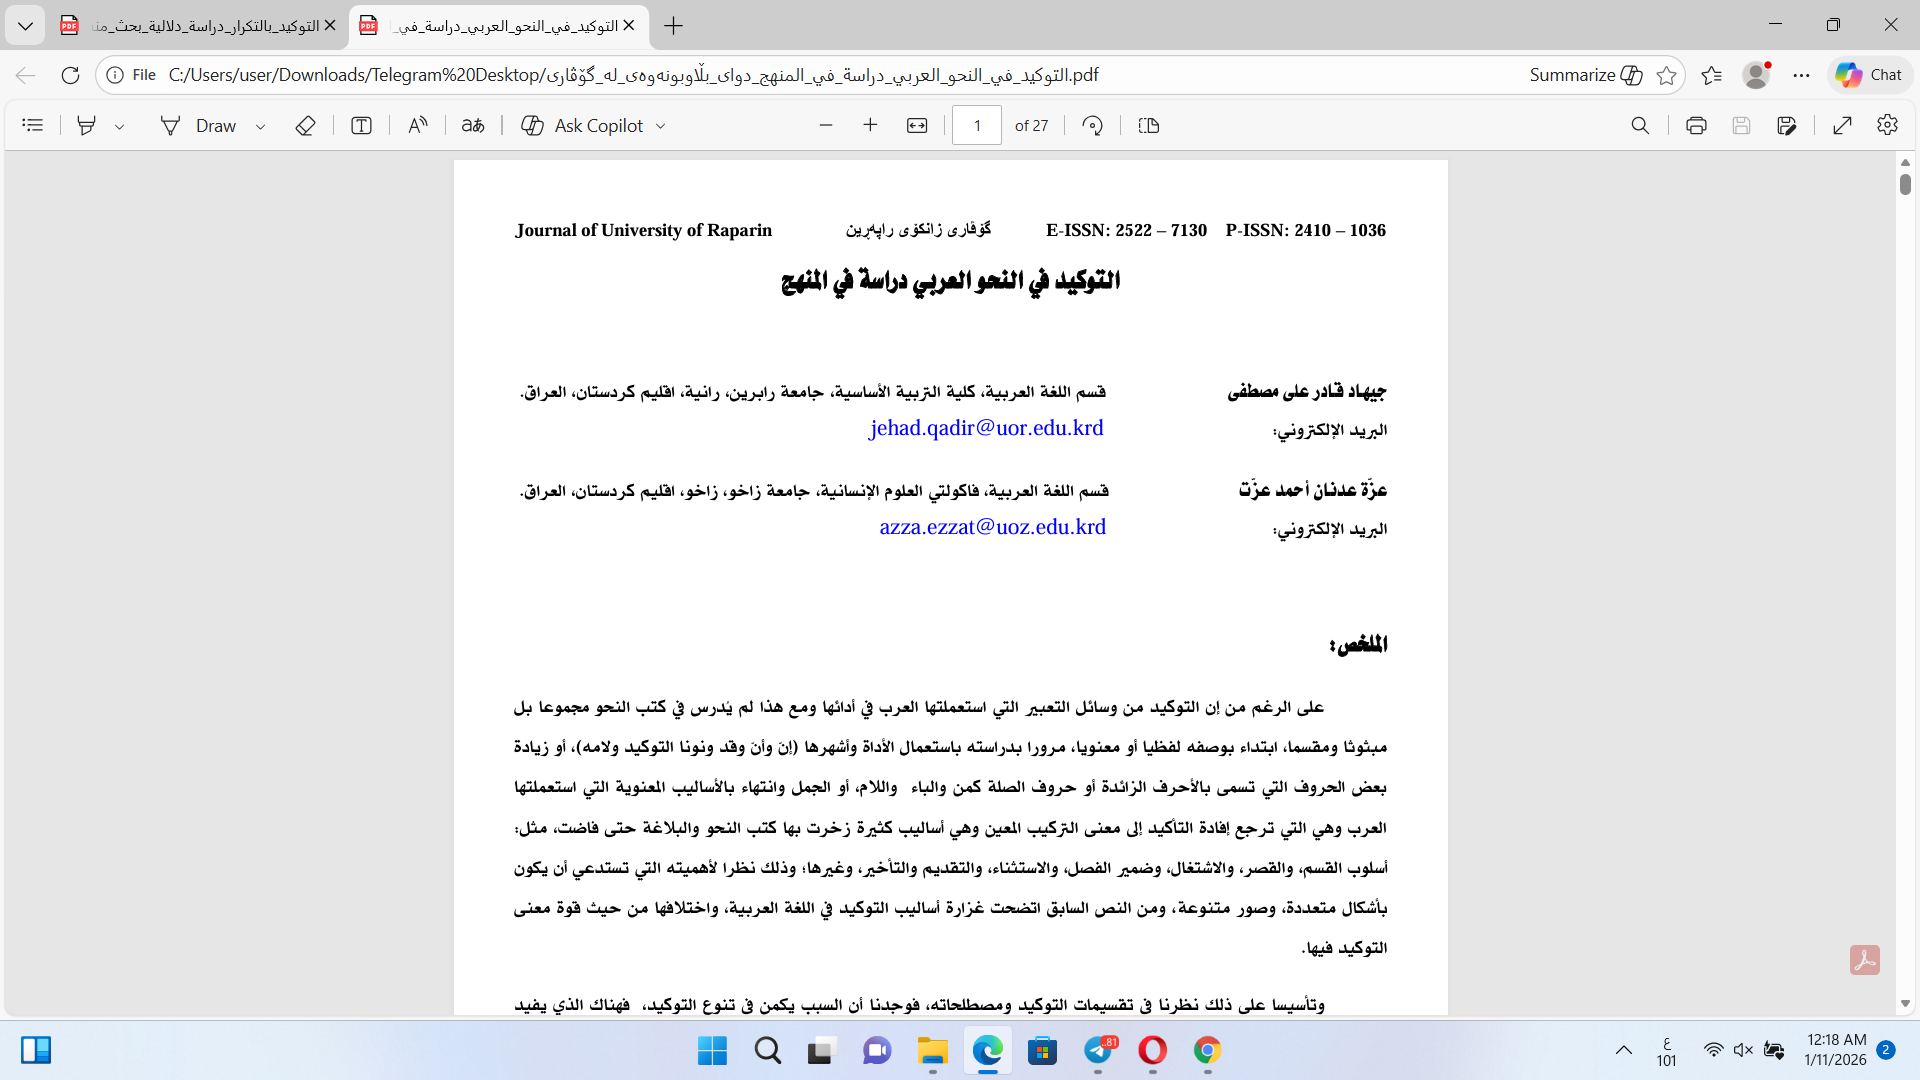This screenshot has width=1920, height=1080.
Task: Zoom out the PDF page
Action: (826, 125)
